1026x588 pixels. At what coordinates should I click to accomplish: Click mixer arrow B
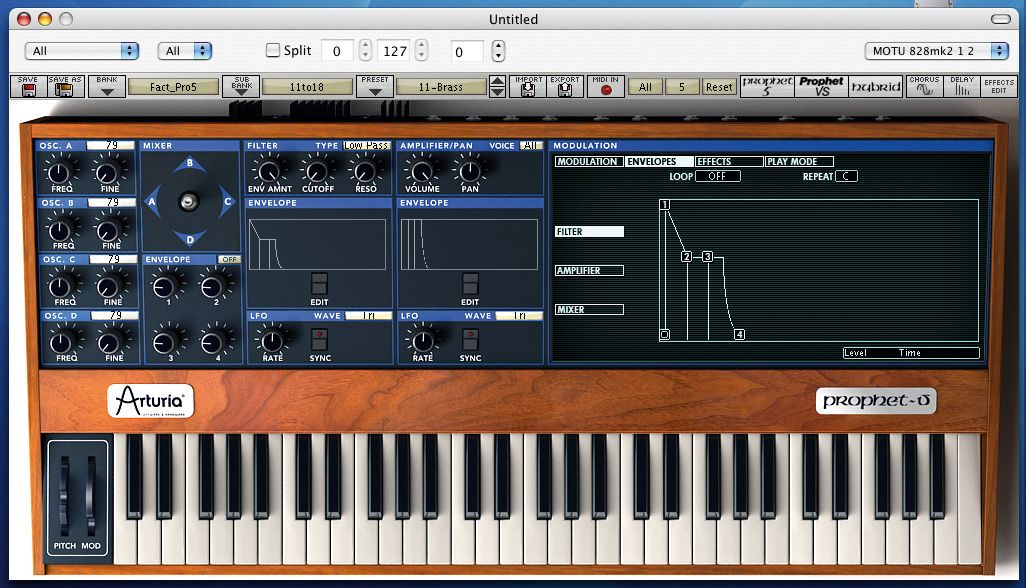click(x=190, y=164)
